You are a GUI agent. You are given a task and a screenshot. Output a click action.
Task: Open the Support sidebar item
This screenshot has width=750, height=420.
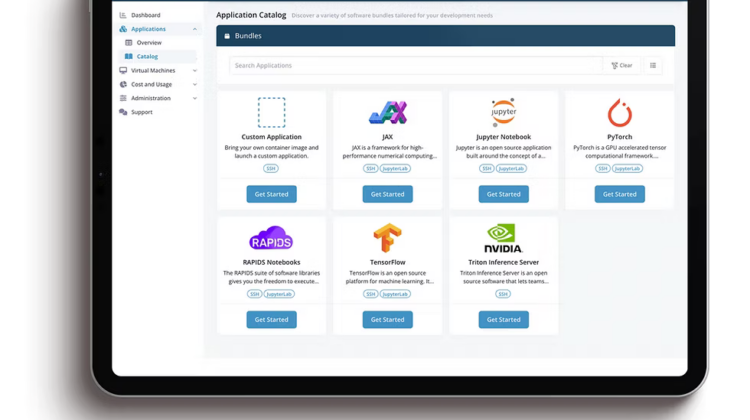pos(141,112)
